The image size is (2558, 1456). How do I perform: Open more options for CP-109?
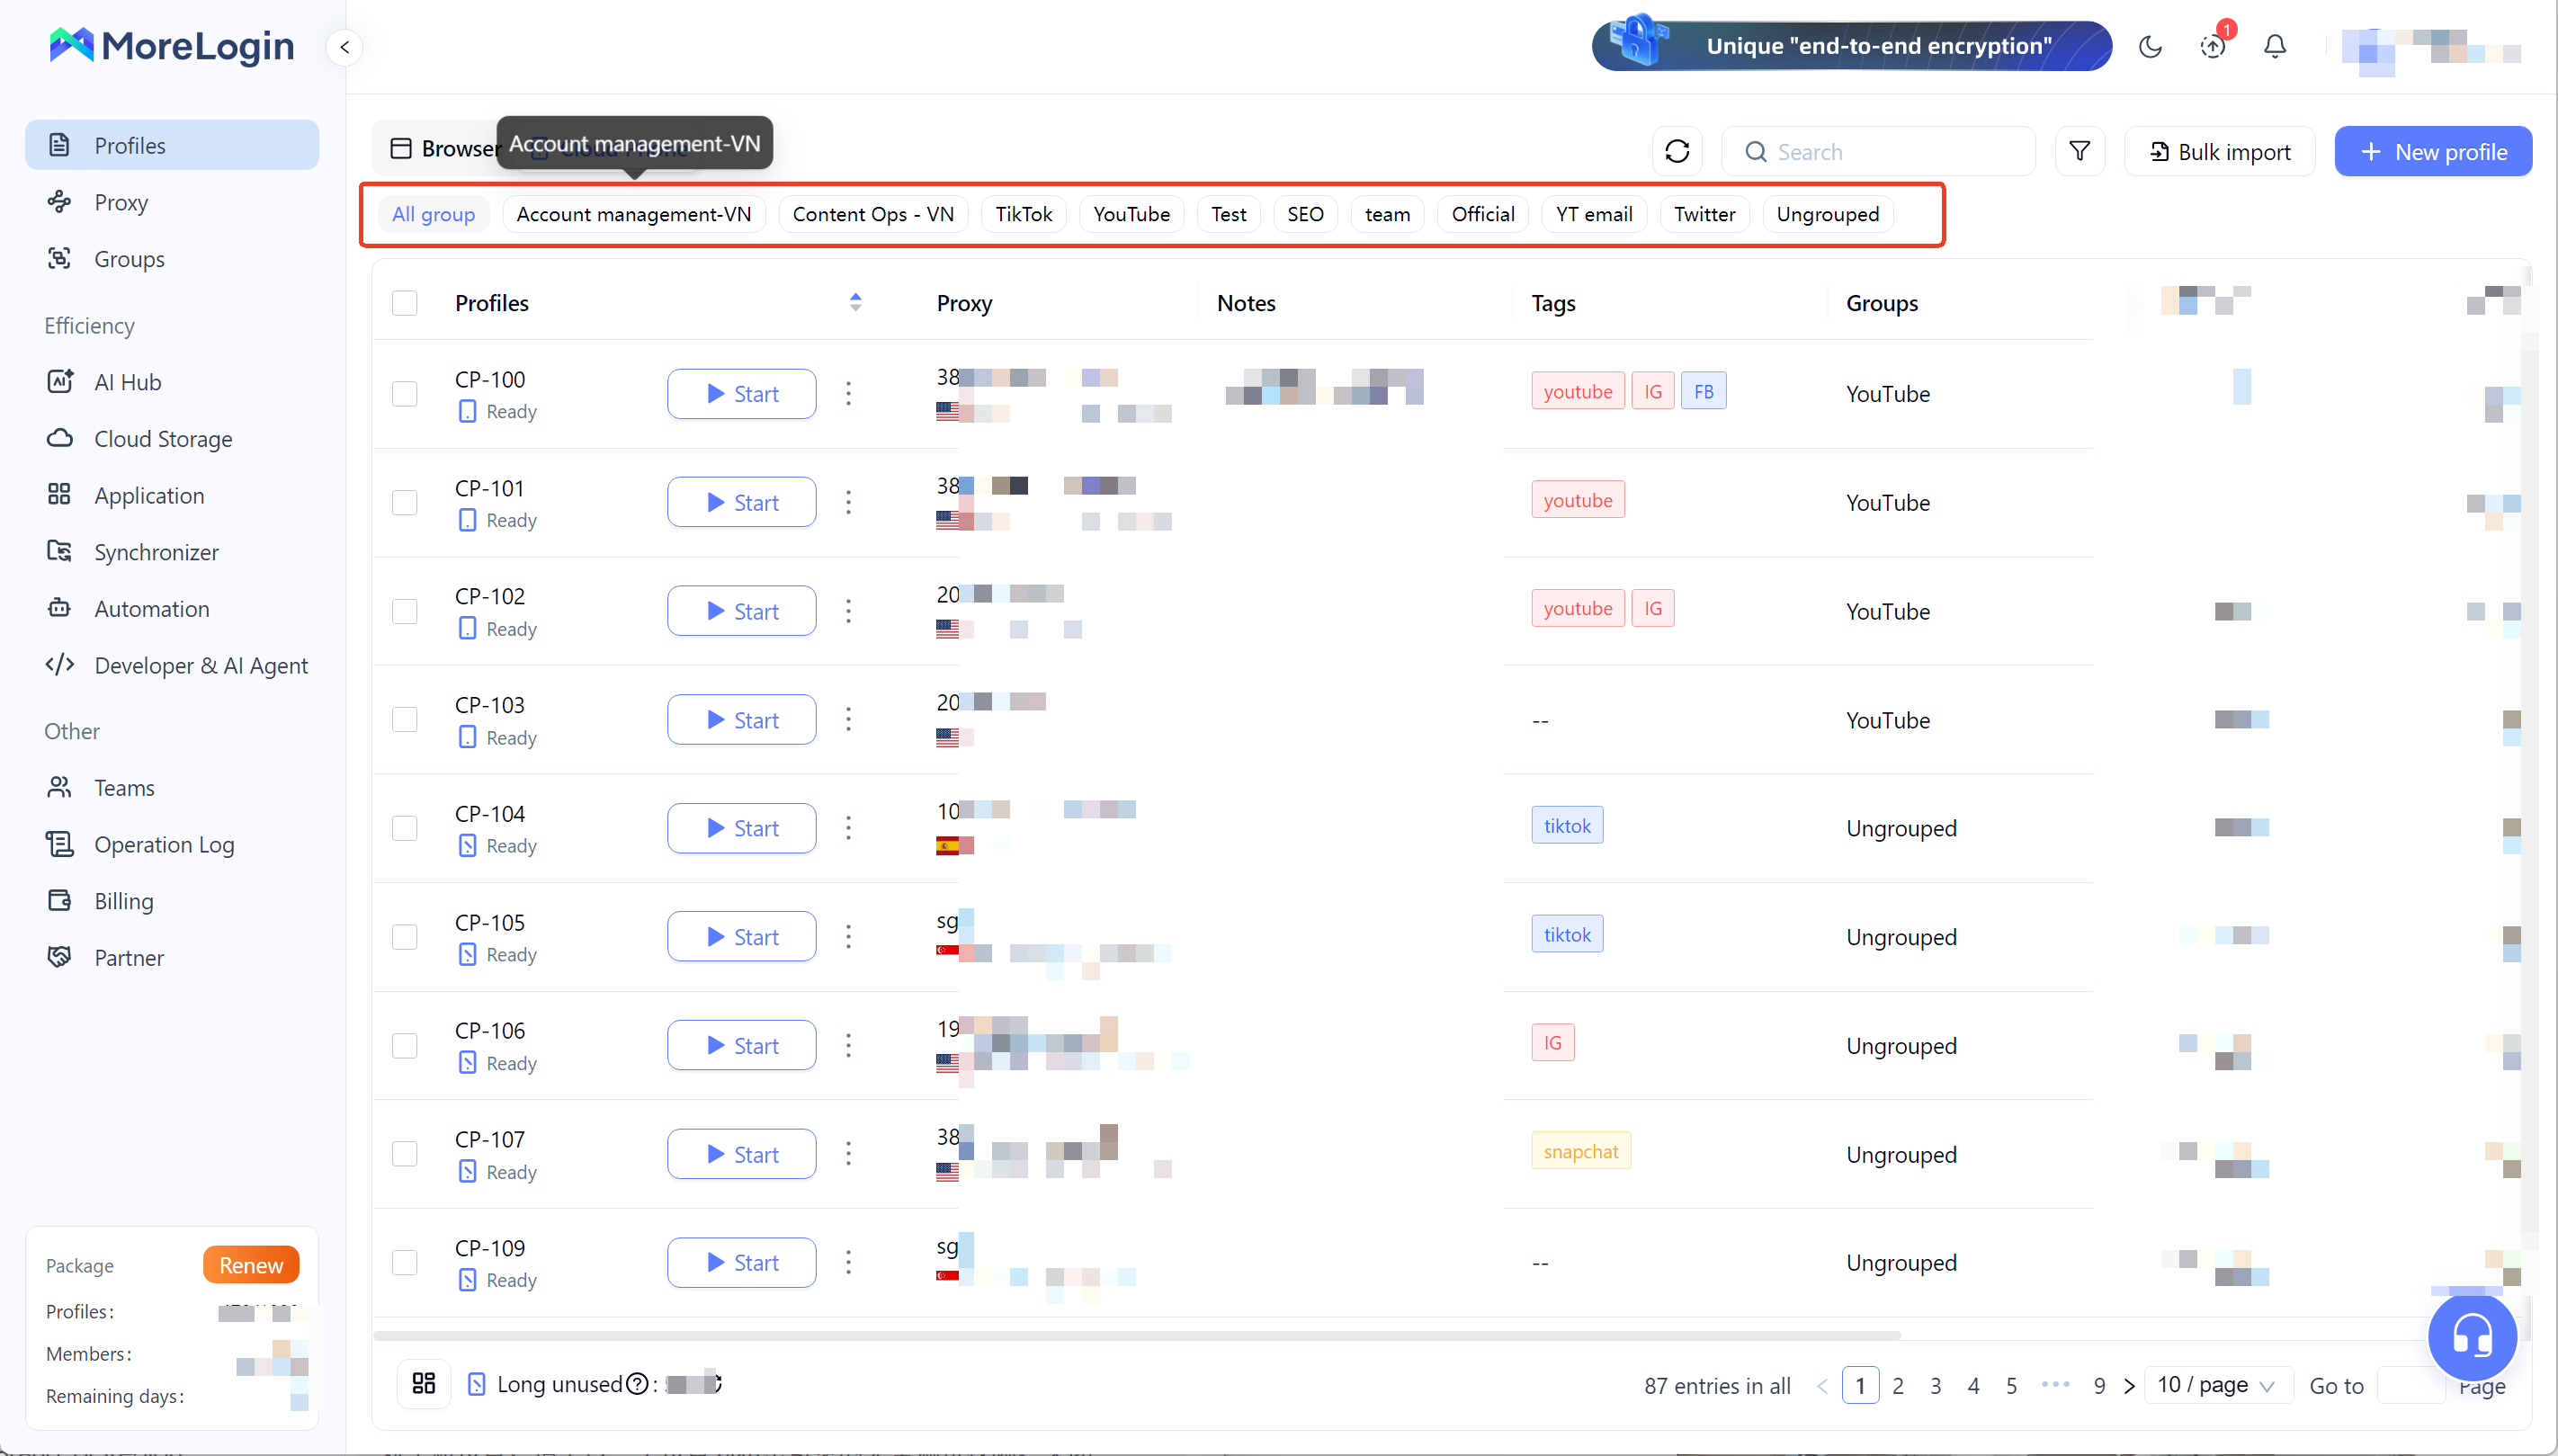point(849,1262)
